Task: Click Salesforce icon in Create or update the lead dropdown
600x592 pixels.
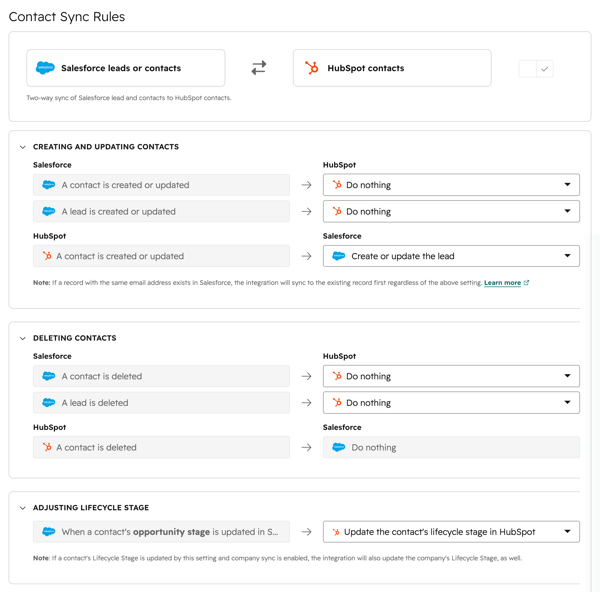Action: [339, 256]
